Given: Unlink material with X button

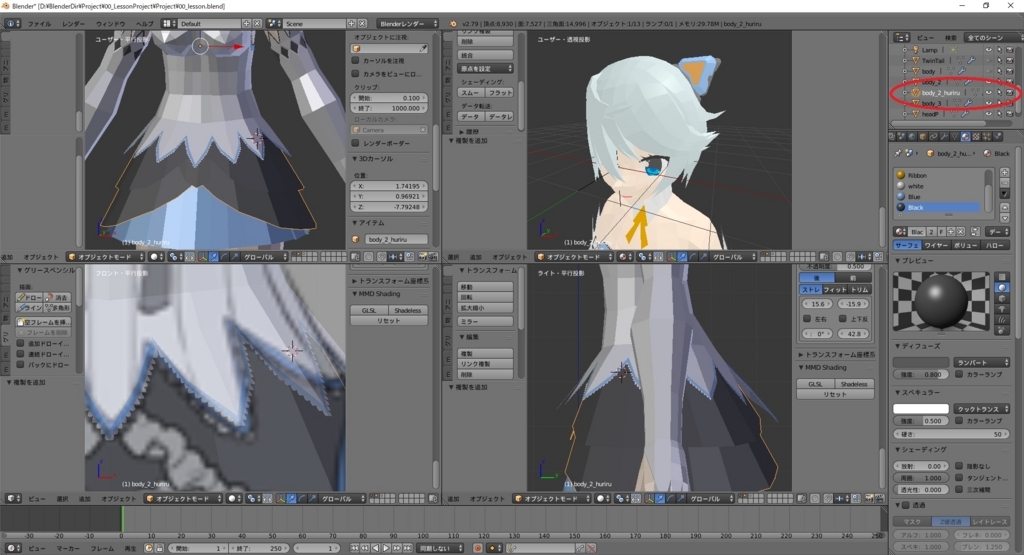Looking at the screenshot, I should [961, 232].
